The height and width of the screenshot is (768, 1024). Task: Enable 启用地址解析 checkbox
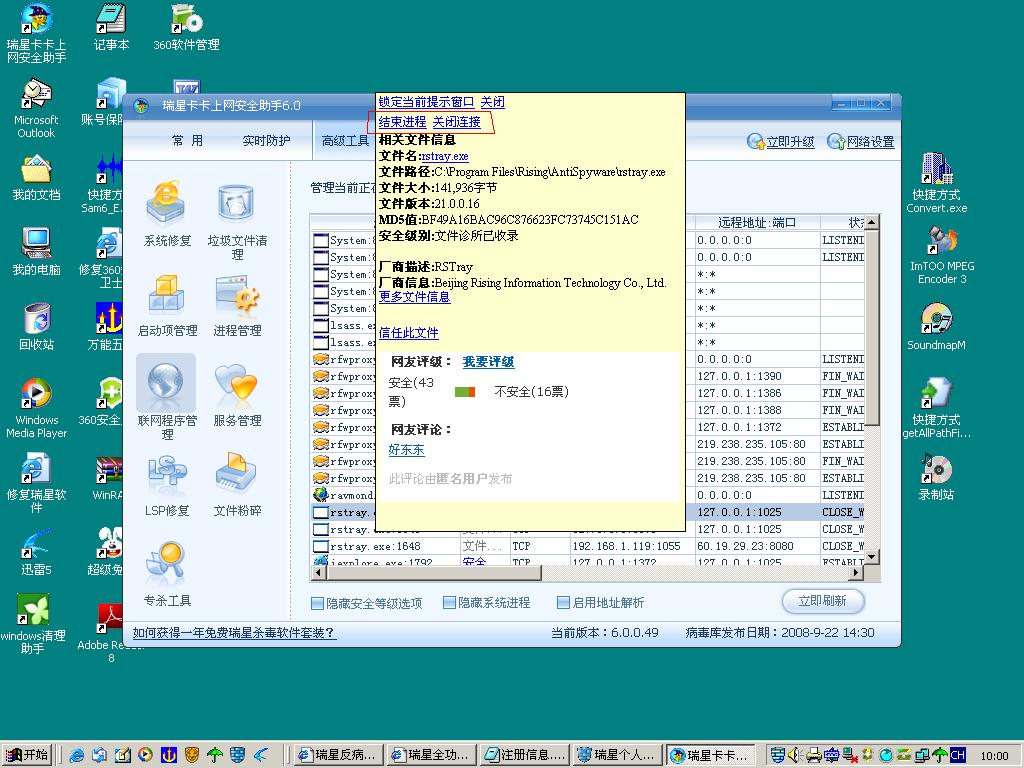563,602
